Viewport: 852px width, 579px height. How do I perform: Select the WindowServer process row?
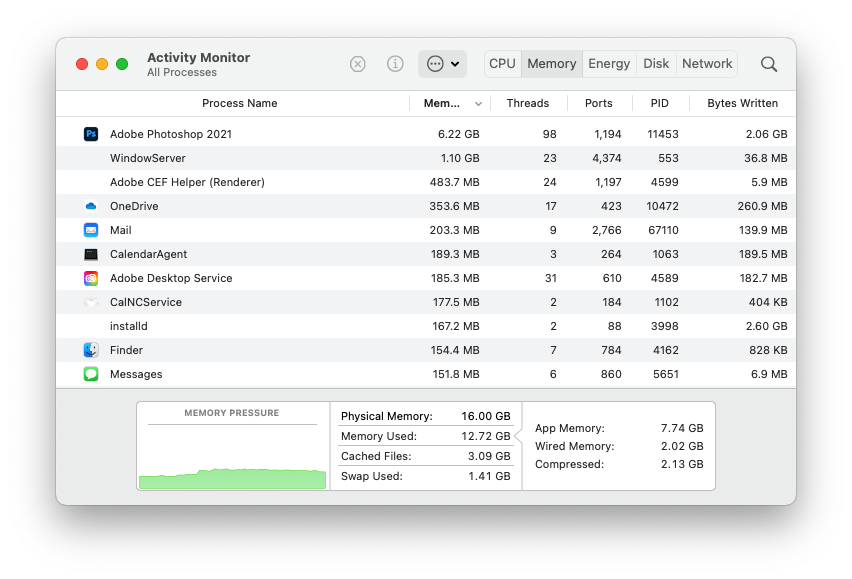coord(426,158)
